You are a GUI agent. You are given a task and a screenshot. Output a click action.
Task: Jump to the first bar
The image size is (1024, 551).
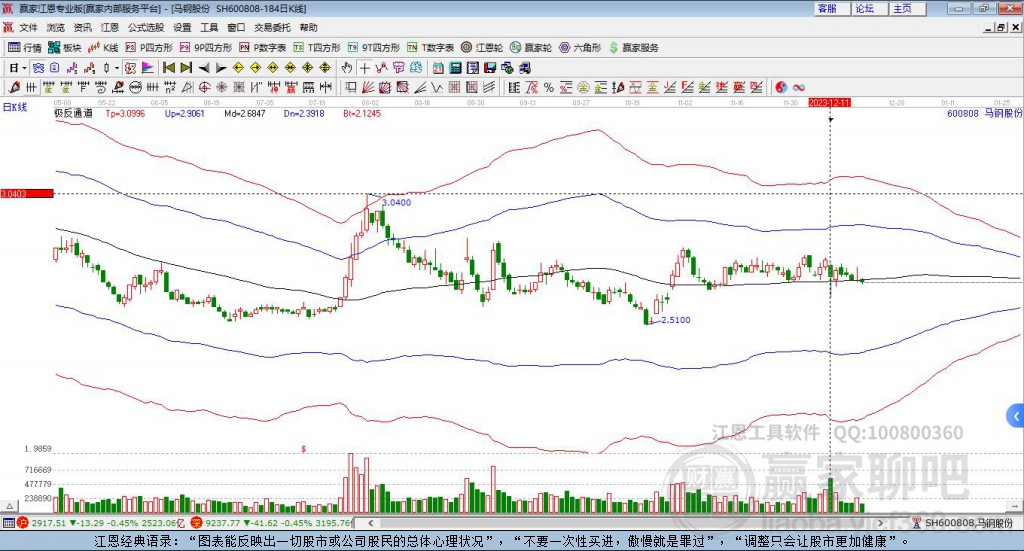pyautogui.click(x=168, y=68)
